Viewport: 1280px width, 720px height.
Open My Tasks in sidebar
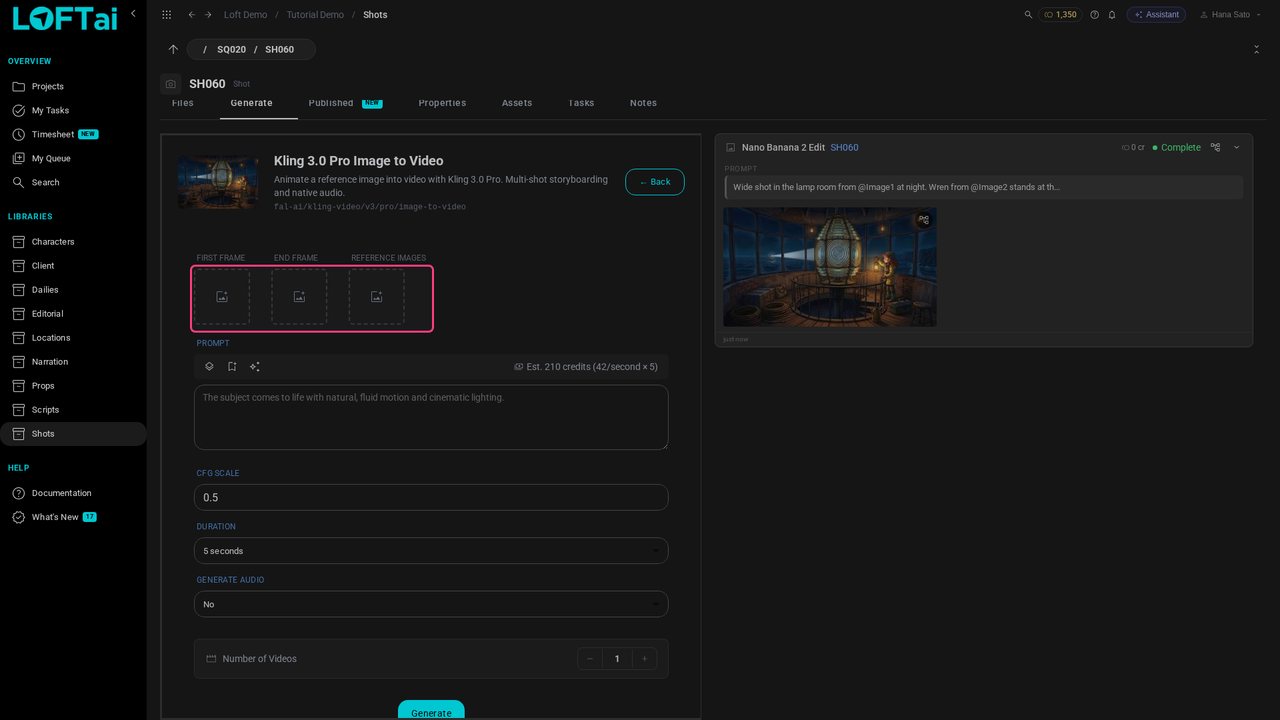coord(73,110)
